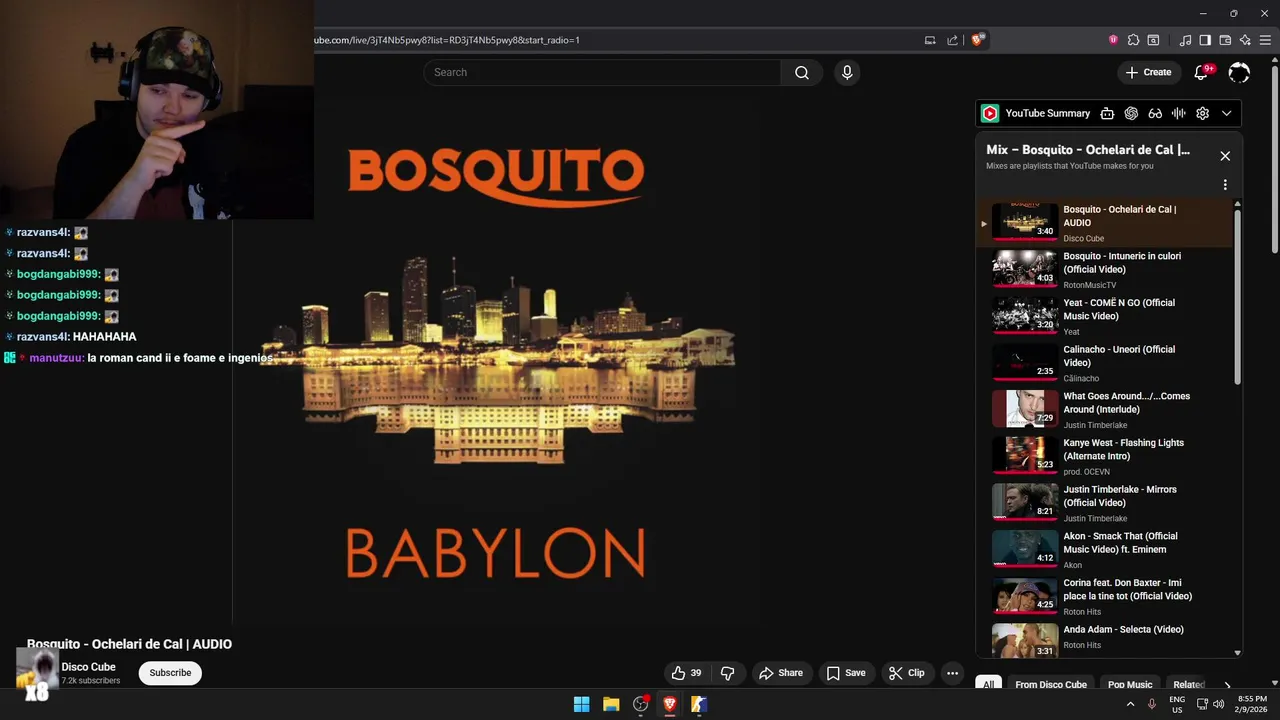The height and width of the screenshot is (720, 1280).
Task: Select the From Disco Cube chip
Action: [1051, 685]
